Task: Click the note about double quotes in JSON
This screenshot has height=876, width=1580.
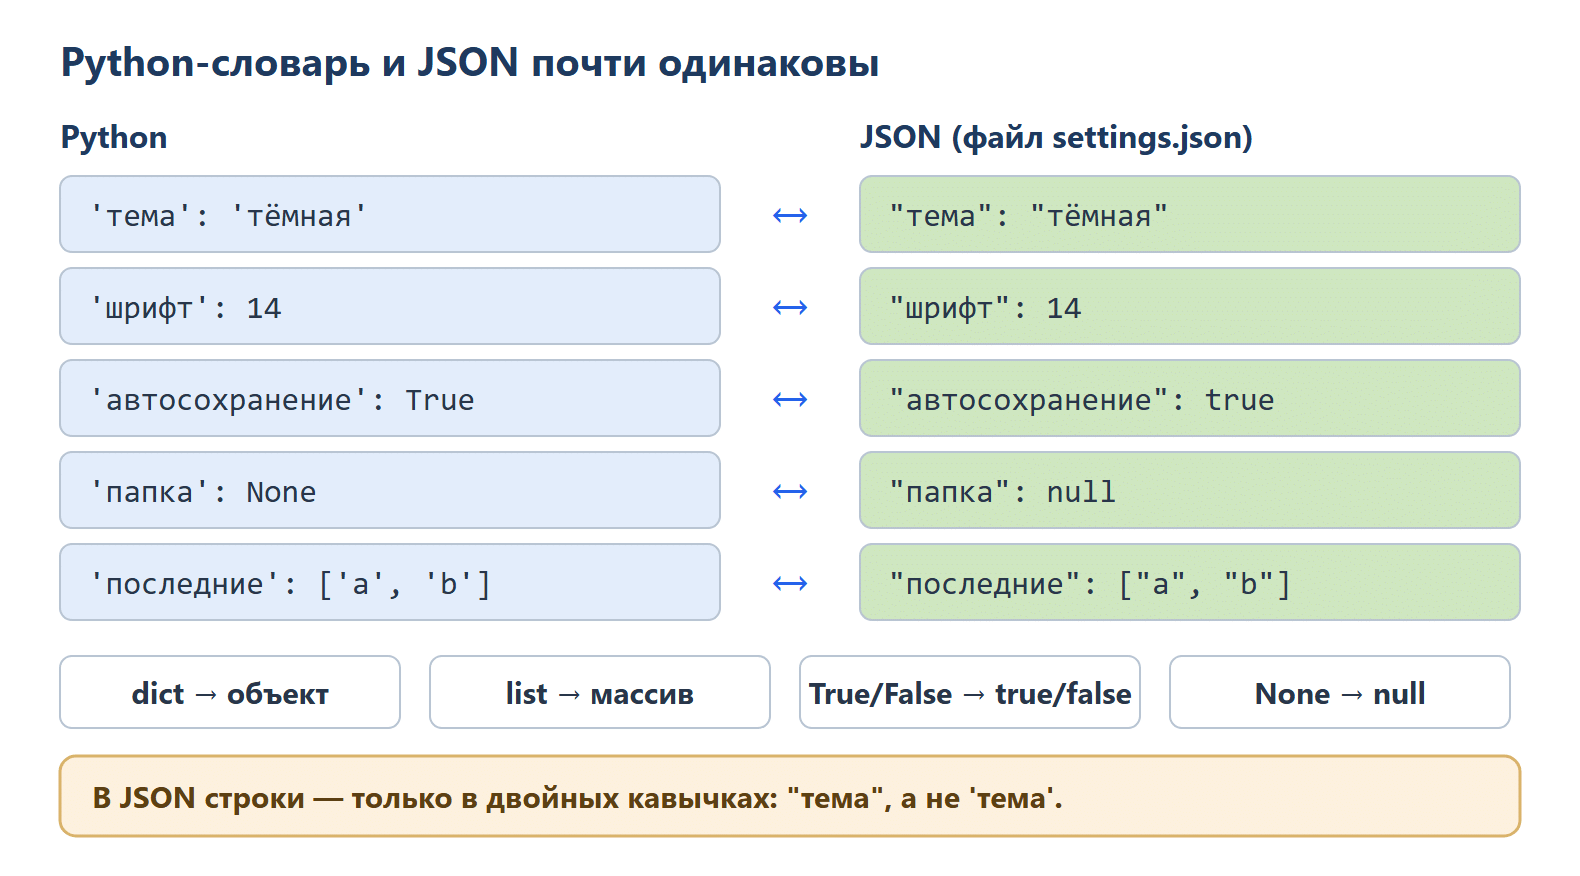Action: pos(790,796)
